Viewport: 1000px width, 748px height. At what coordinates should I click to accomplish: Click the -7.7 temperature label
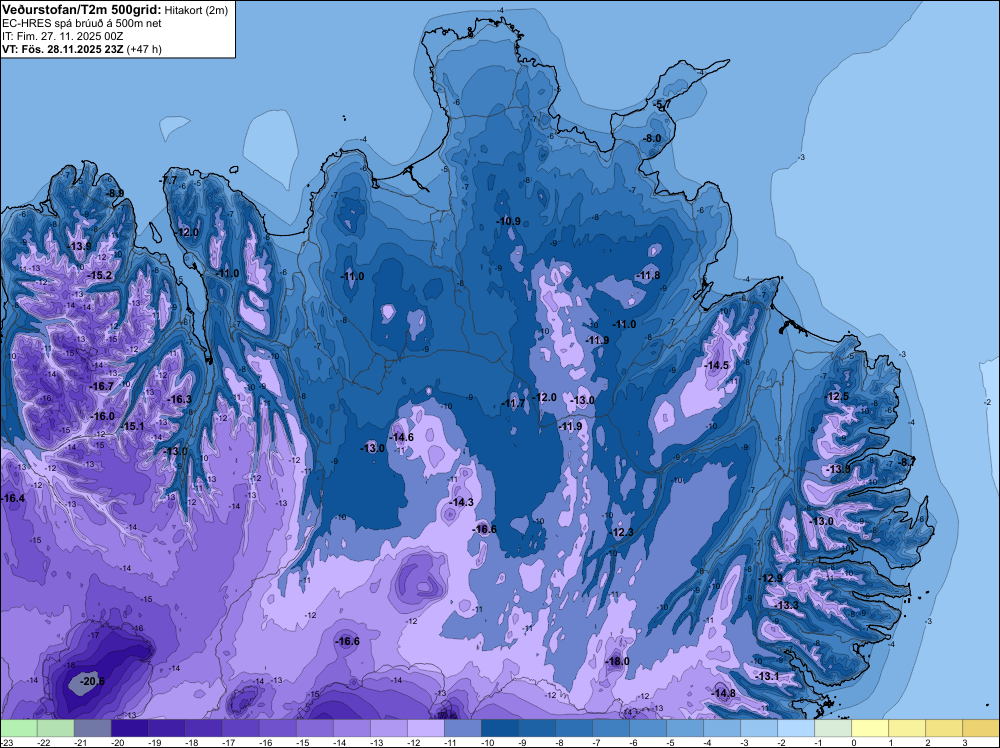pos(168,180)
